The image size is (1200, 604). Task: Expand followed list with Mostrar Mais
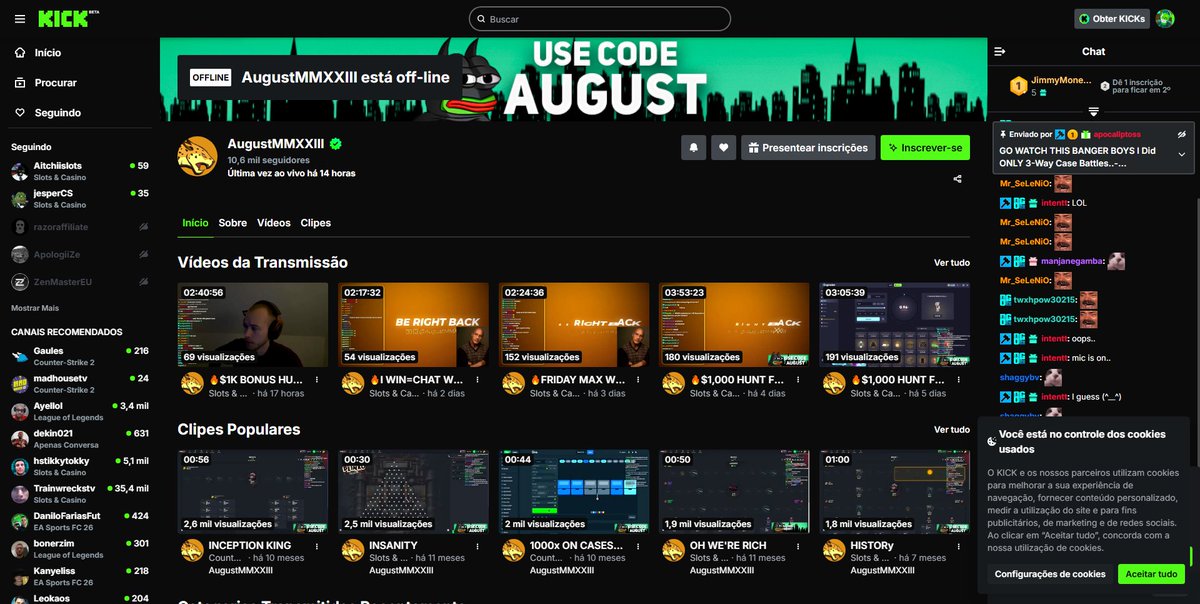[35, 308]
